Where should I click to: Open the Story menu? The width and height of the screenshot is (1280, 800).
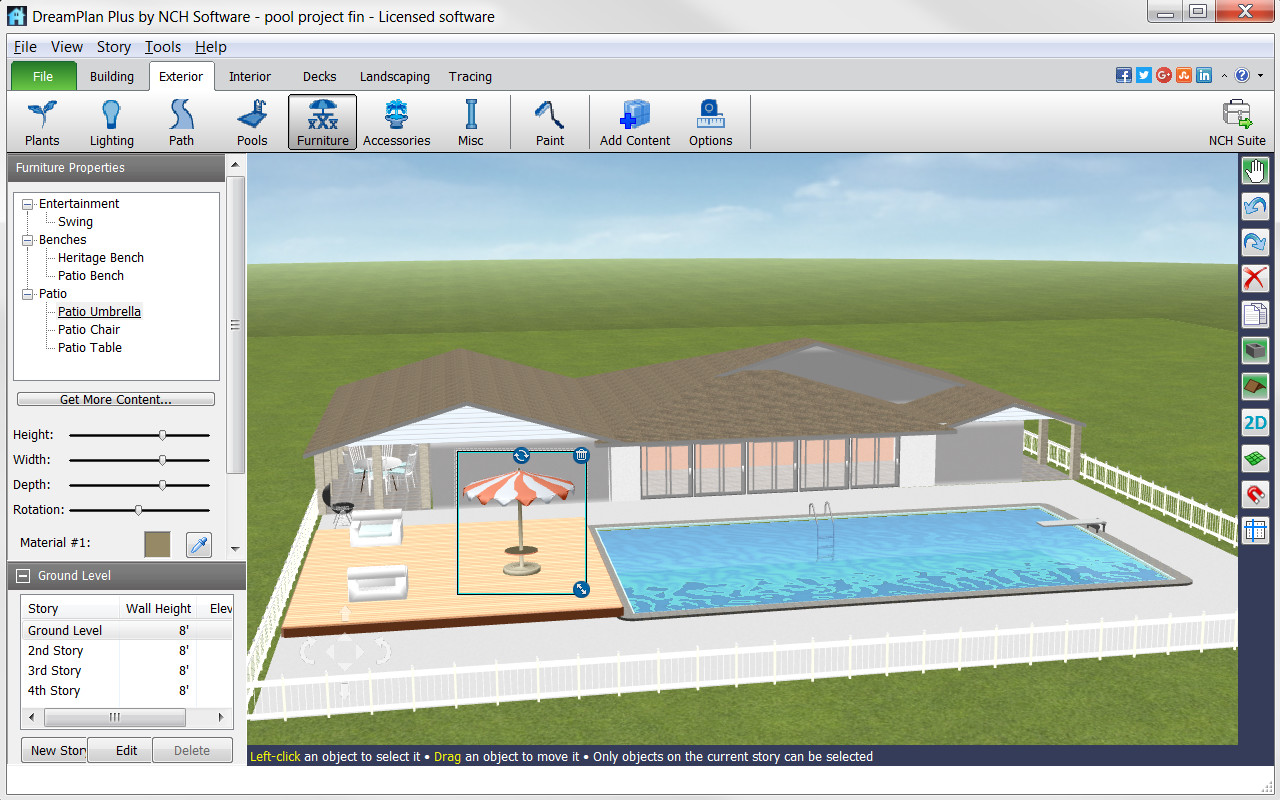click(x=113, y=46)
